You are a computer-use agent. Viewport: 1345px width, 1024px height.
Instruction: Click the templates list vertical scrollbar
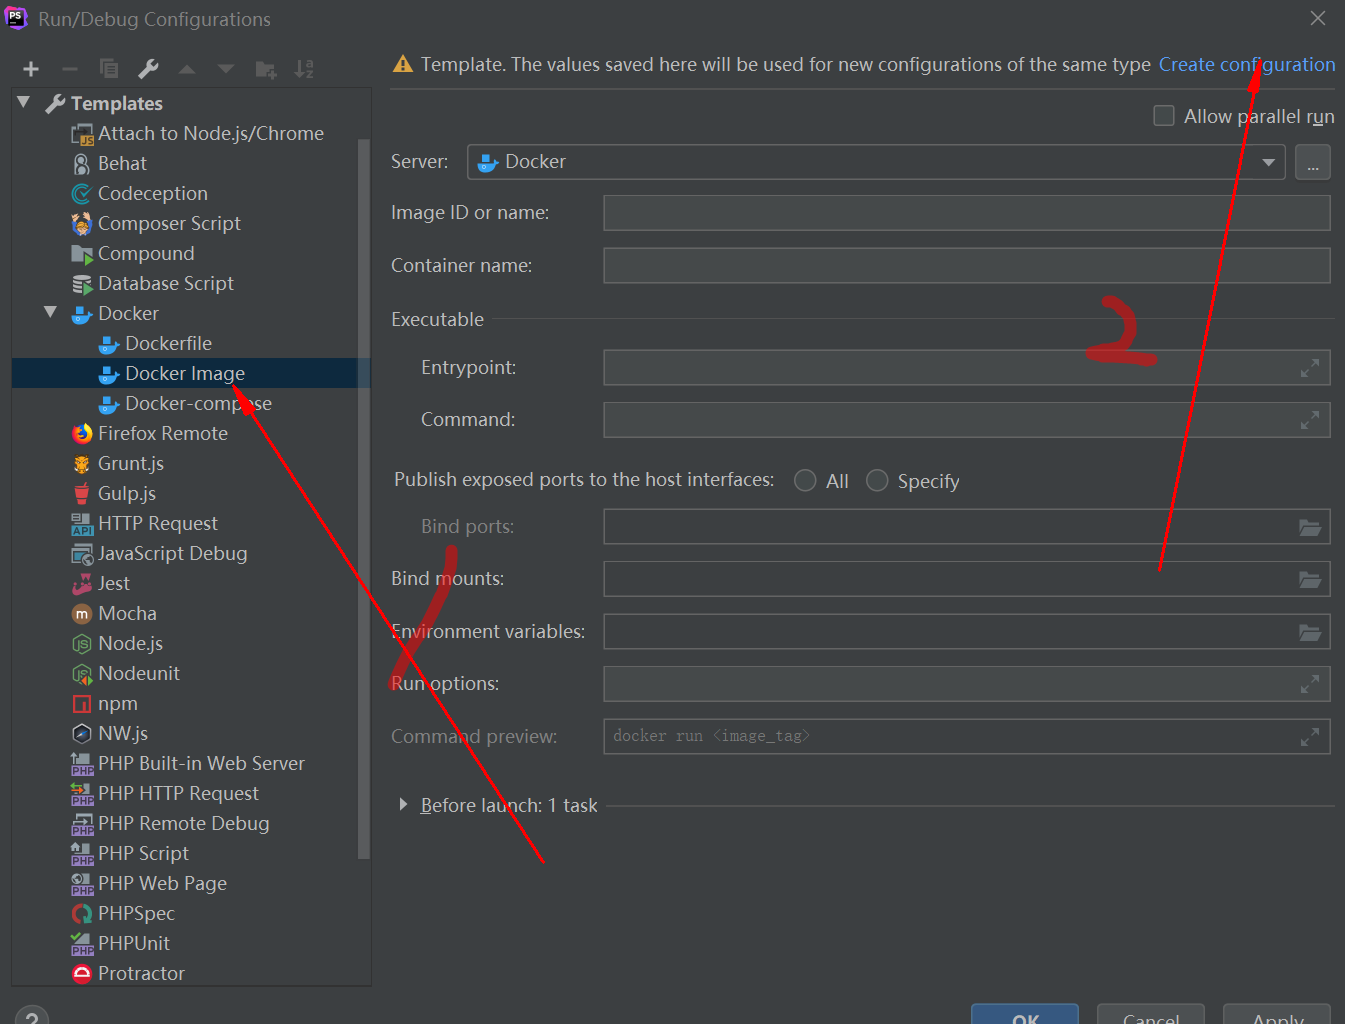(x=364, y=500)
